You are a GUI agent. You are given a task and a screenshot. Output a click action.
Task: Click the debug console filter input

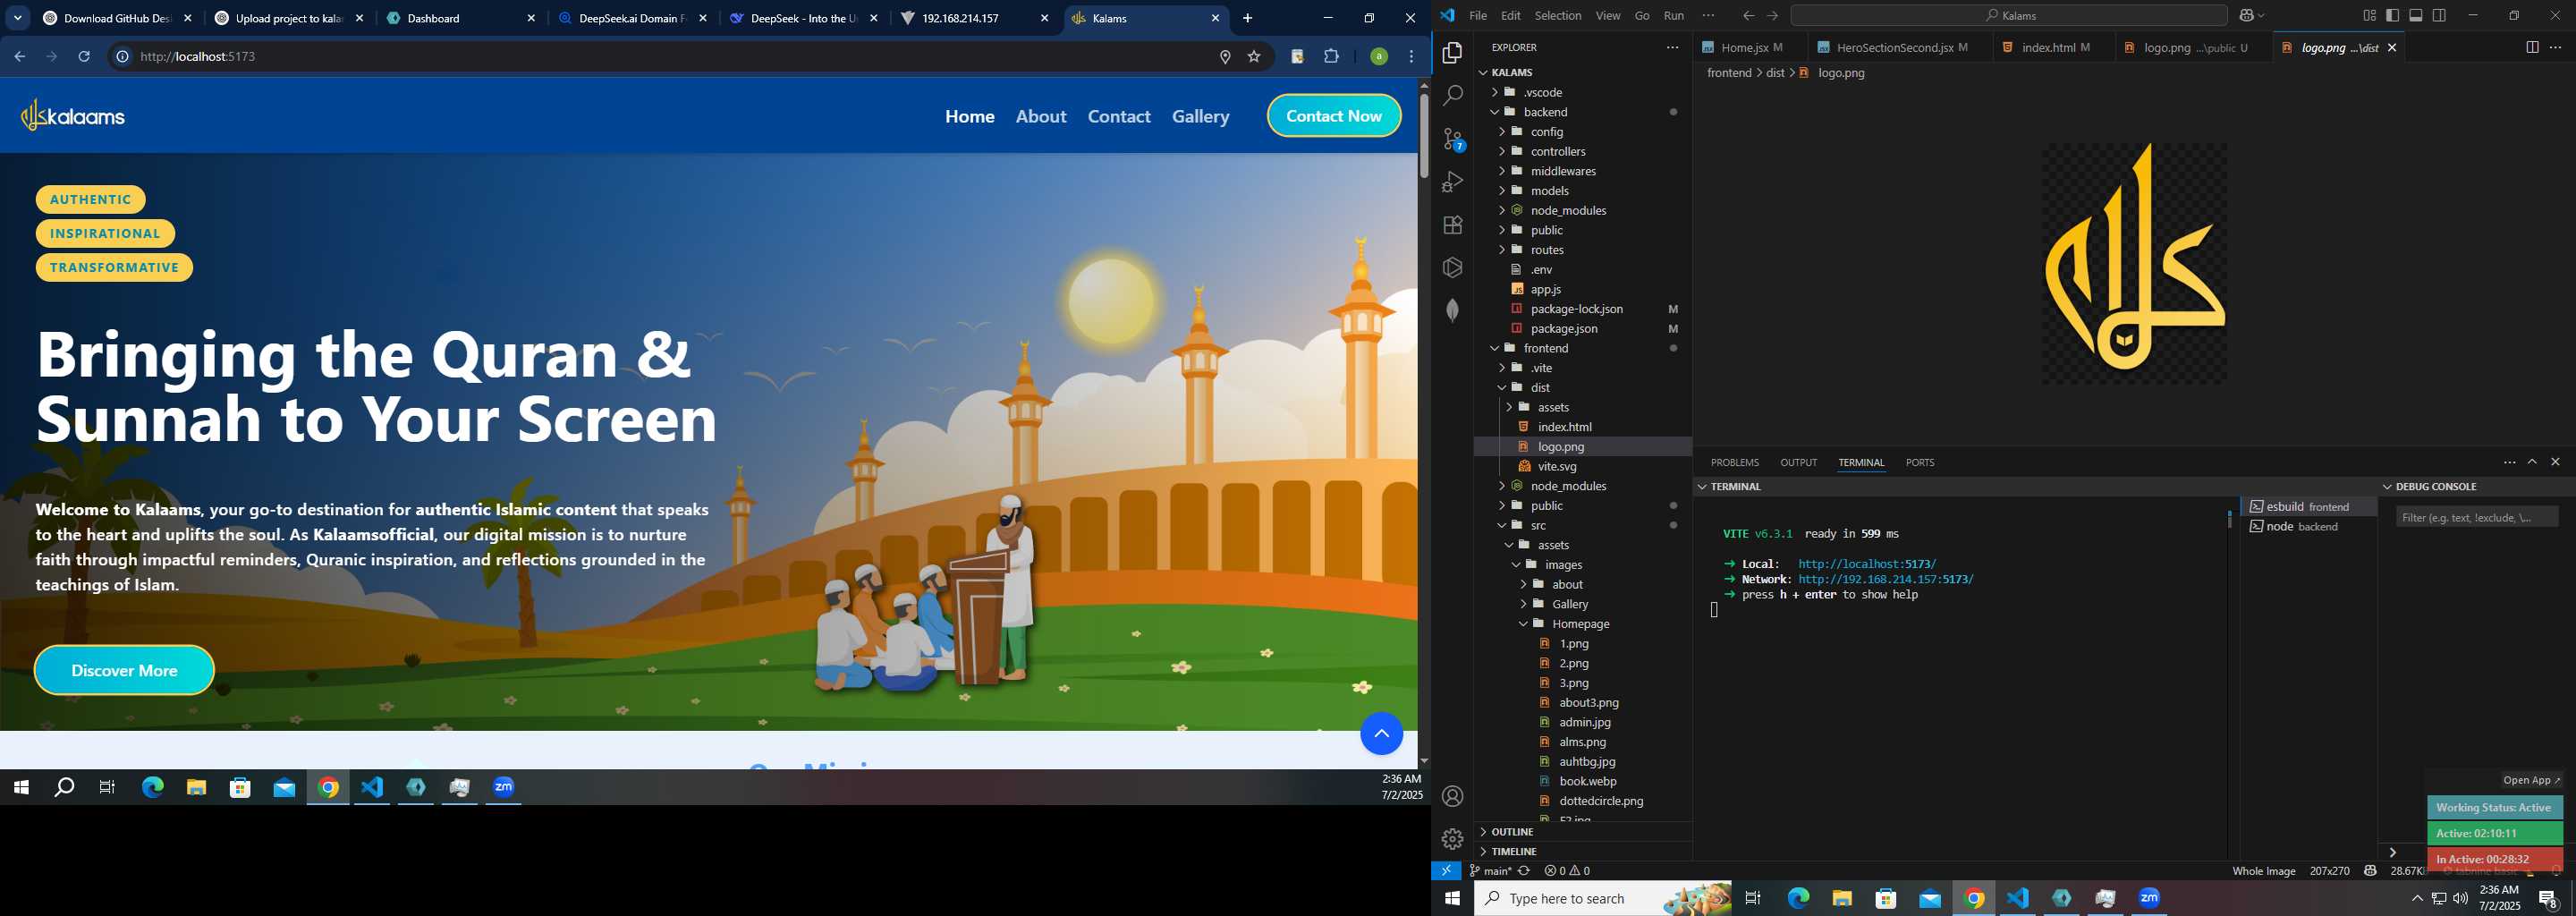(x=2476, y=517)
